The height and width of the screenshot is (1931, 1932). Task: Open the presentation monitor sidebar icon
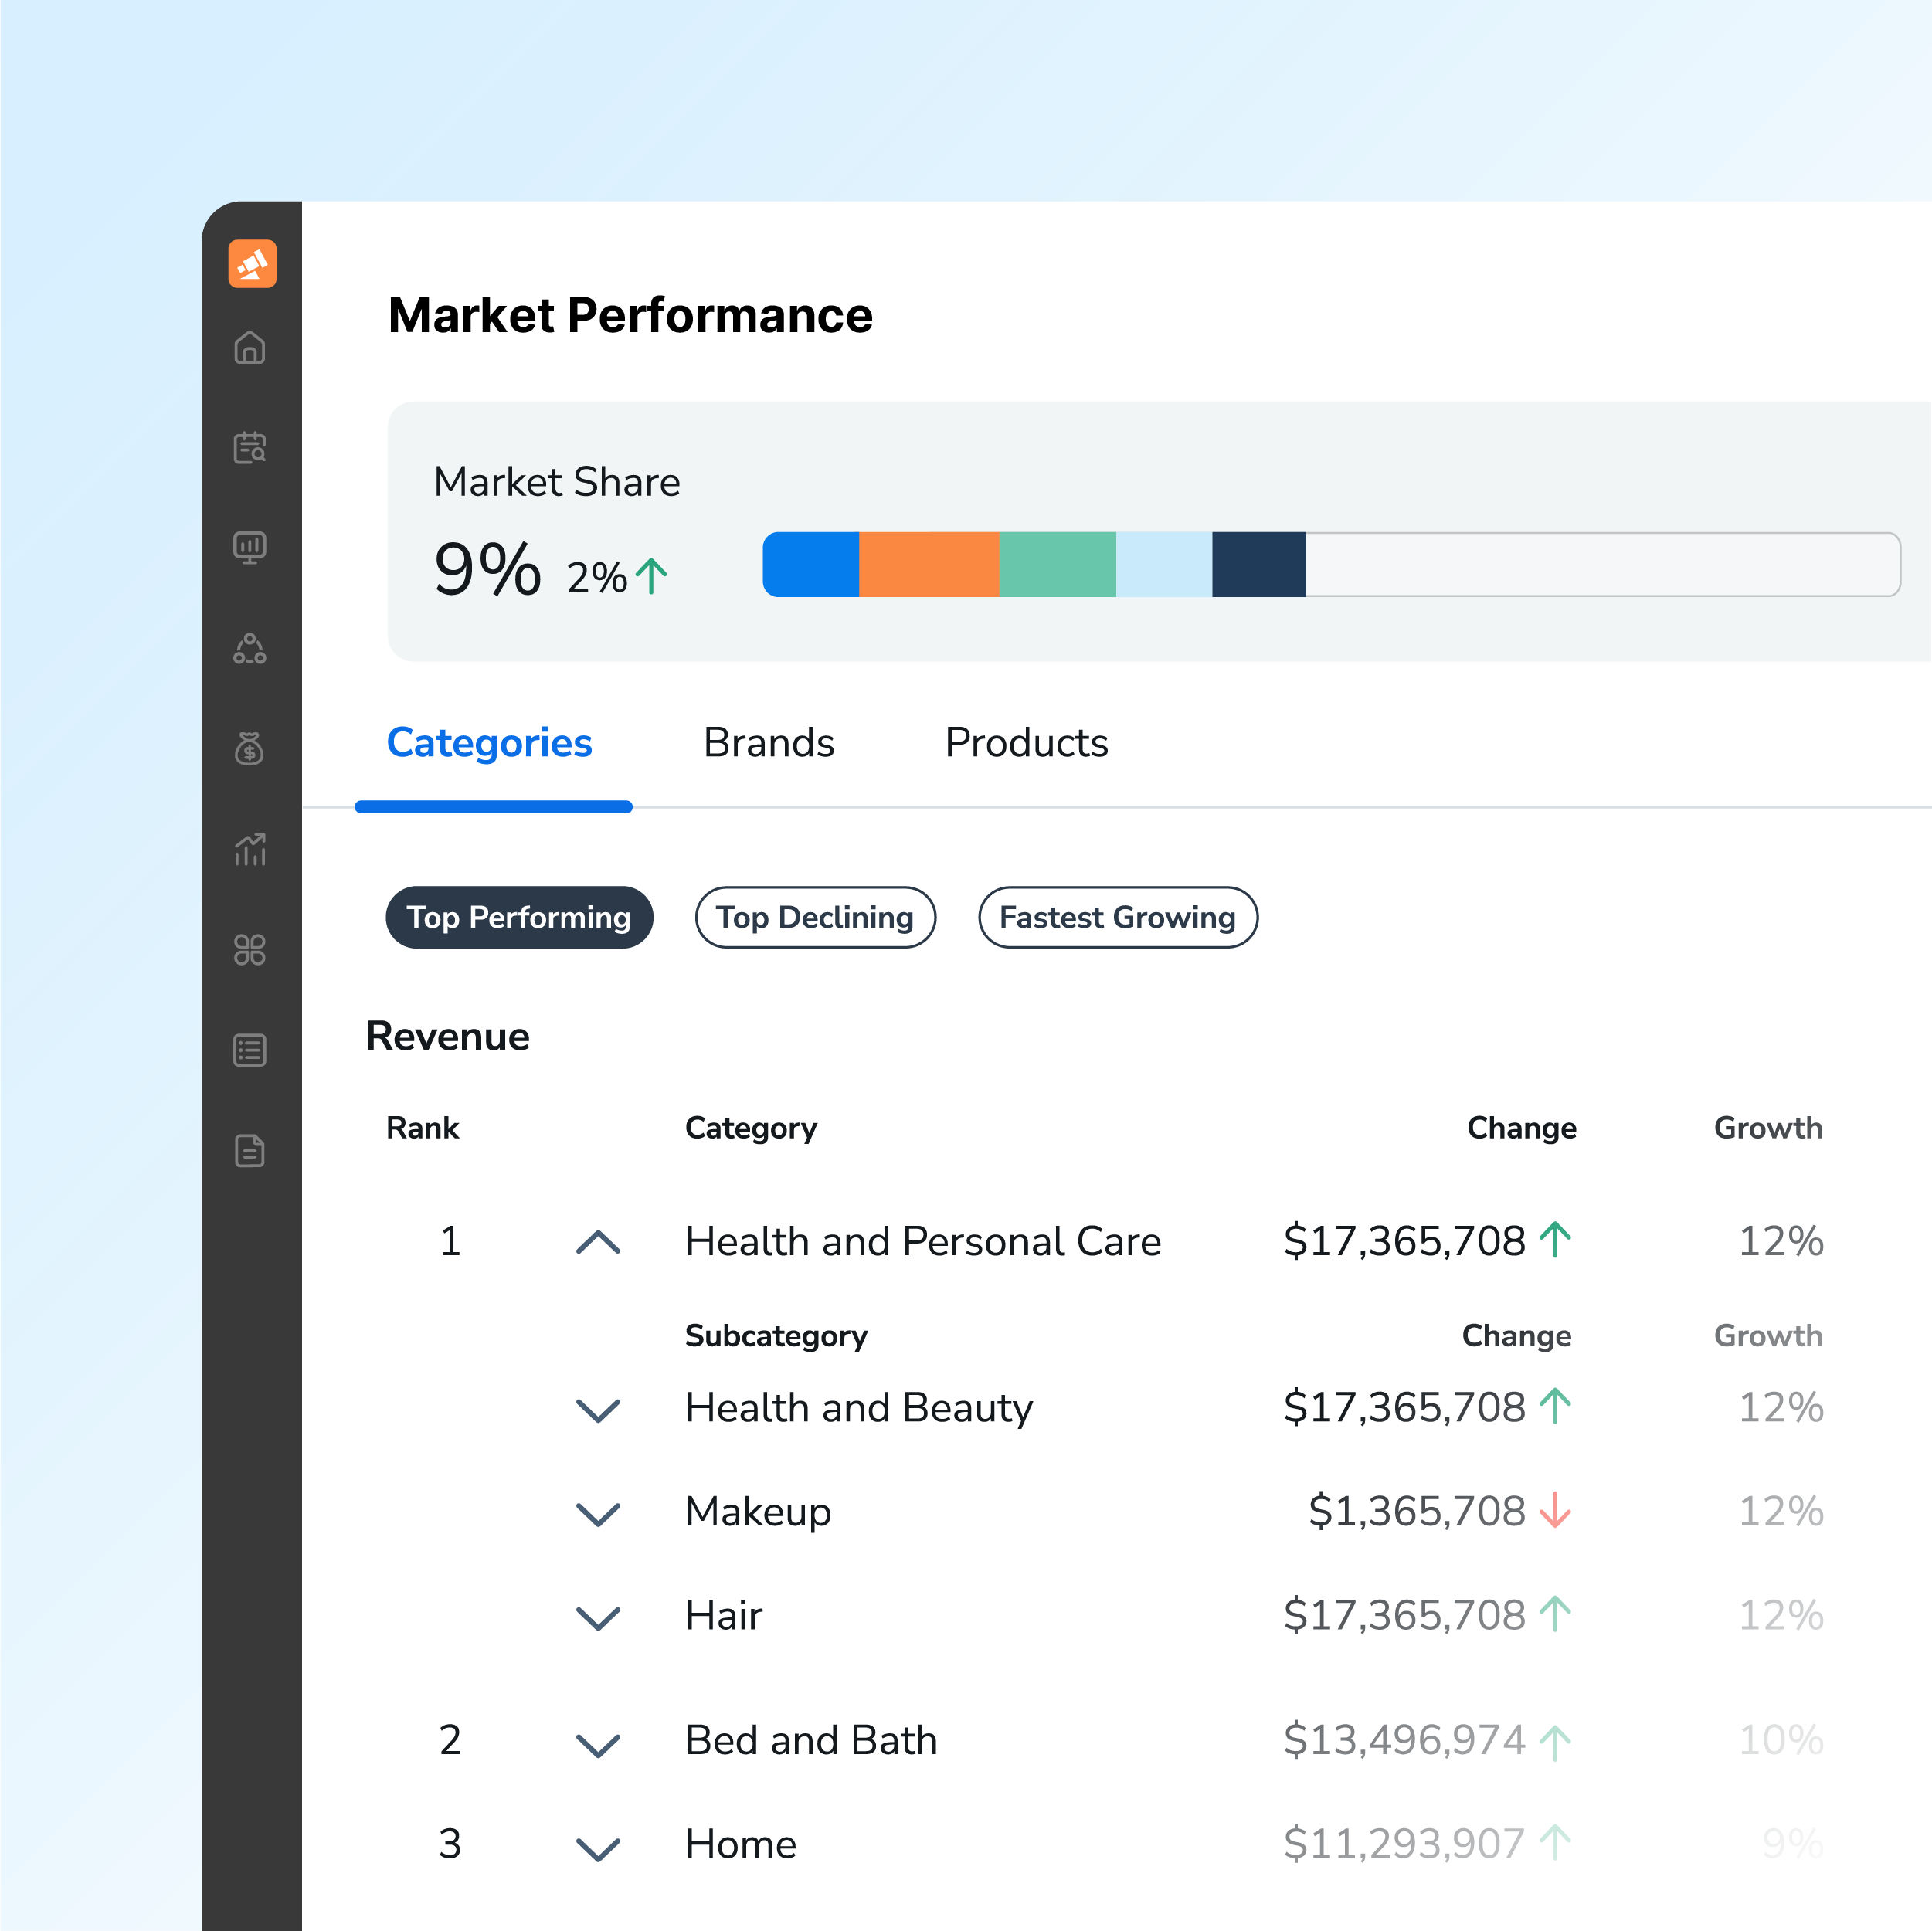coord(250,547)
